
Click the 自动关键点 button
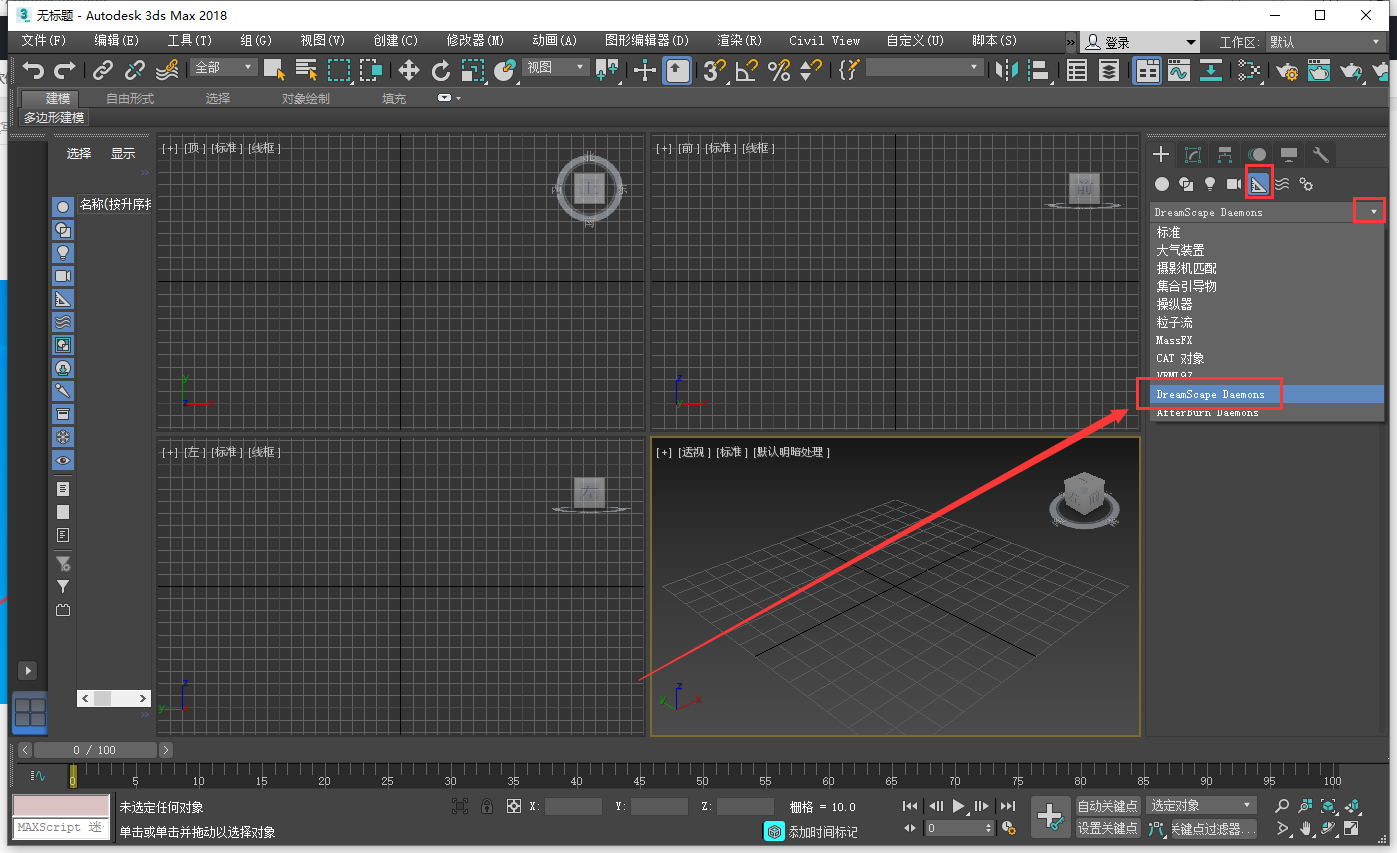[x=1108, y=806]
